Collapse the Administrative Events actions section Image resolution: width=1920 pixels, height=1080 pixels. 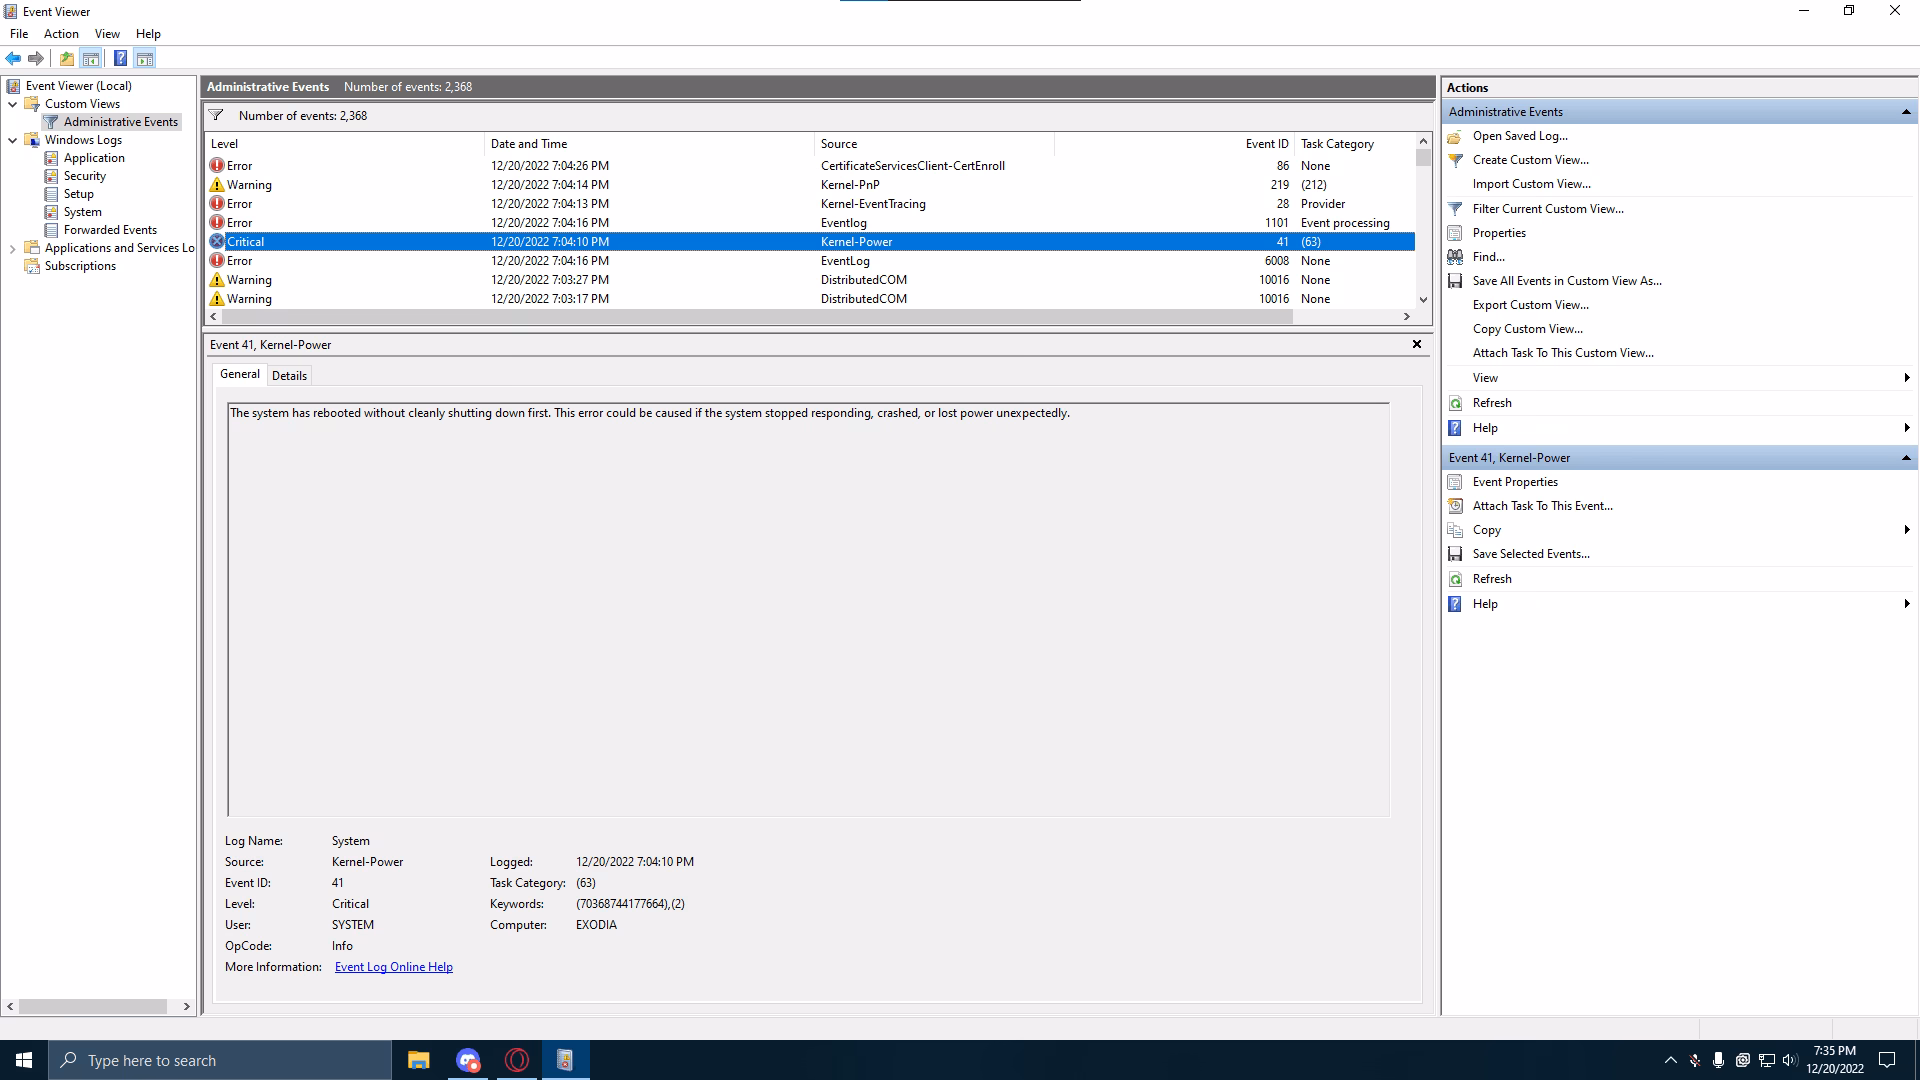click(x=1906, y=112)
